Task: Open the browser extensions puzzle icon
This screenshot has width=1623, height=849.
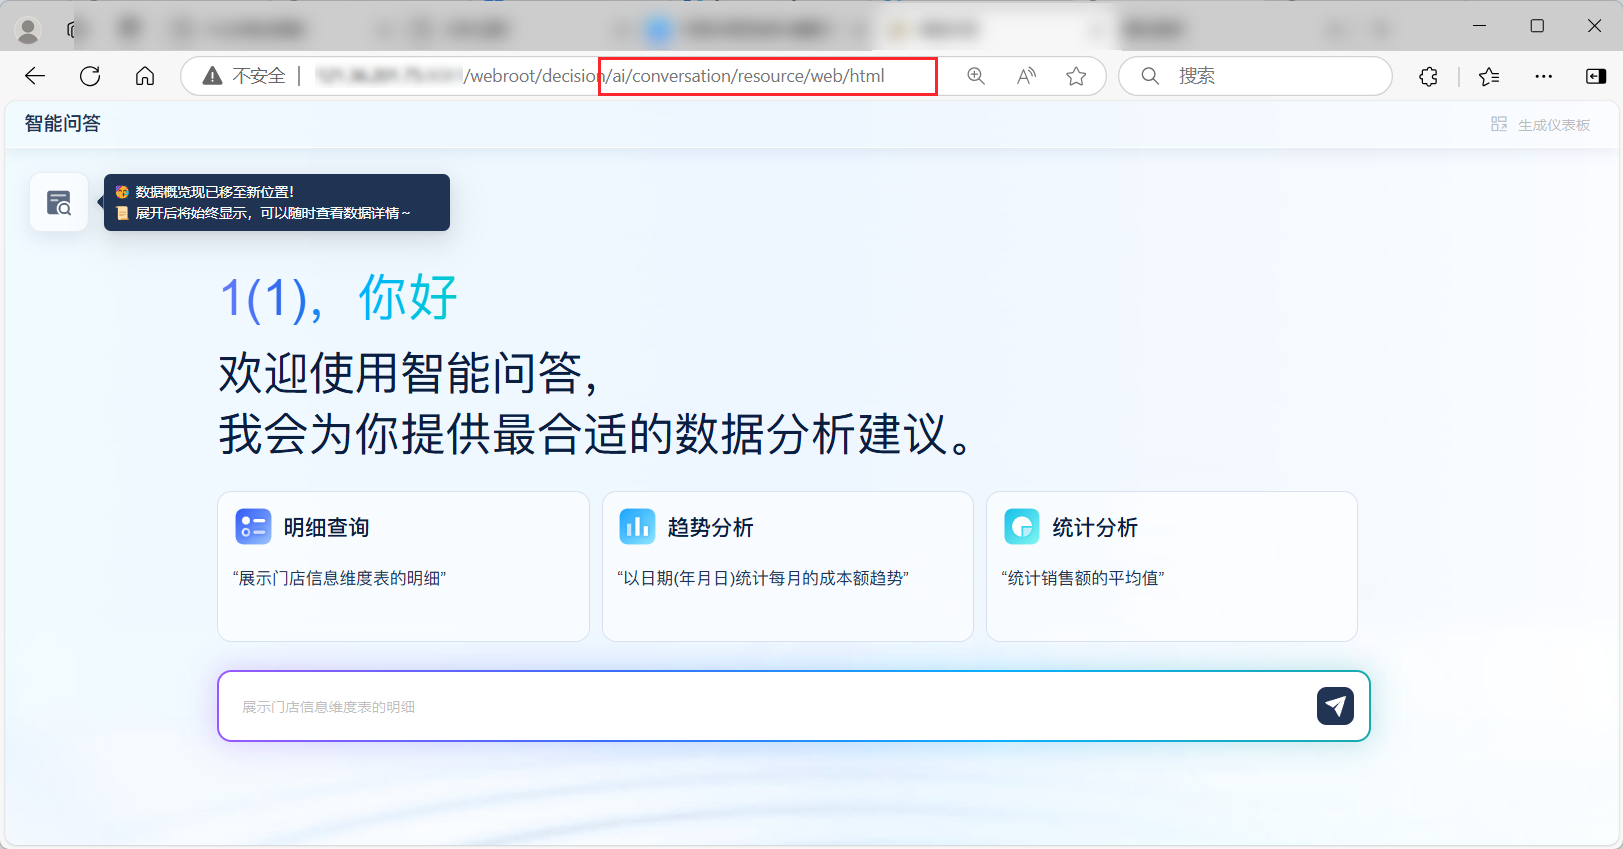Action: click(1429, 76)
